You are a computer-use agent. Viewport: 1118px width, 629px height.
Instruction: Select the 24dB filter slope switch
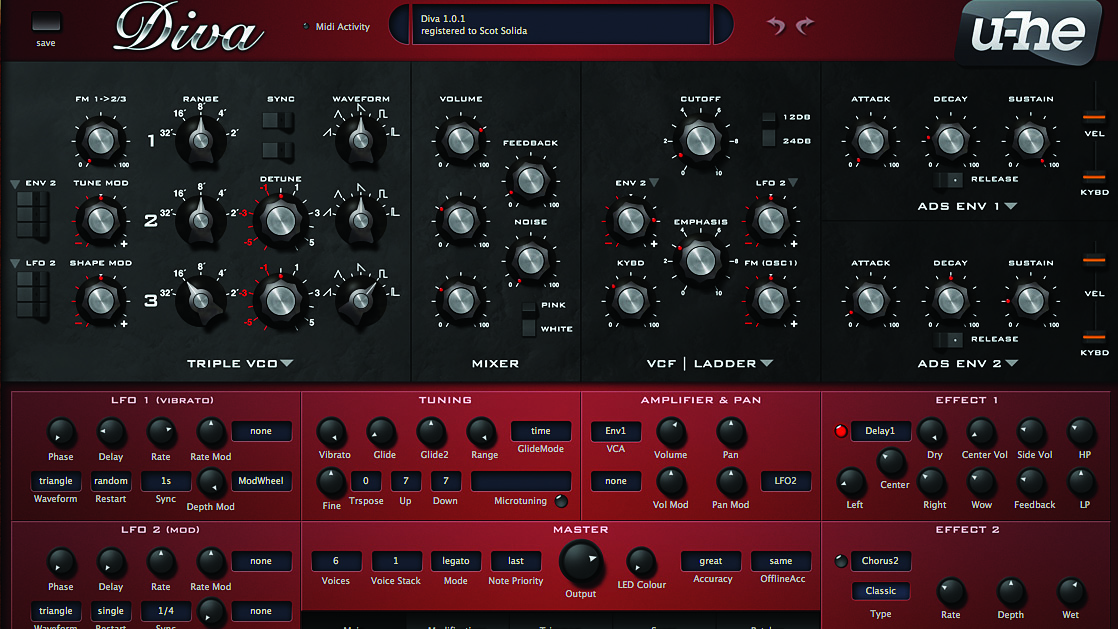click(769, 138)
